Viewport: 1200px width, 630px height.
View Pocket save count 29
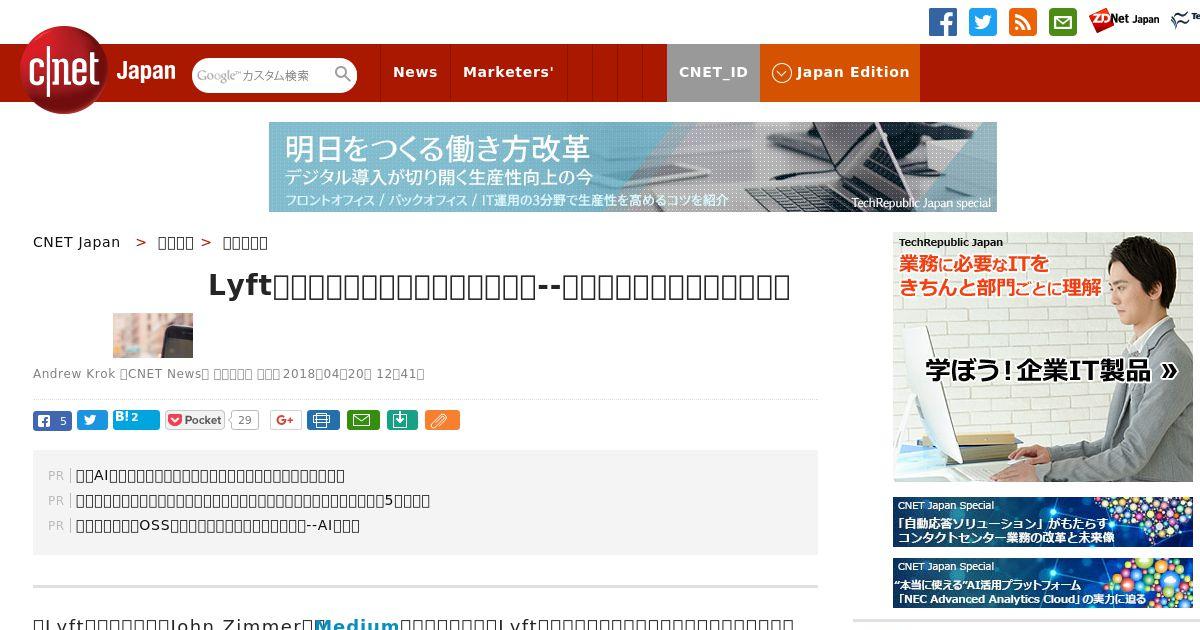244,420
